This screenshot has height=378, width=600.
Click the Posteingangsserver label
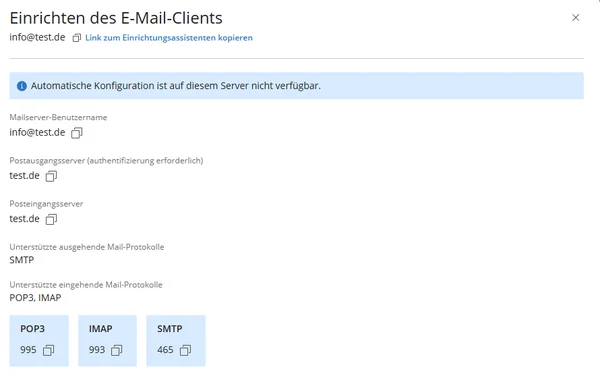[x=46, y=204]
